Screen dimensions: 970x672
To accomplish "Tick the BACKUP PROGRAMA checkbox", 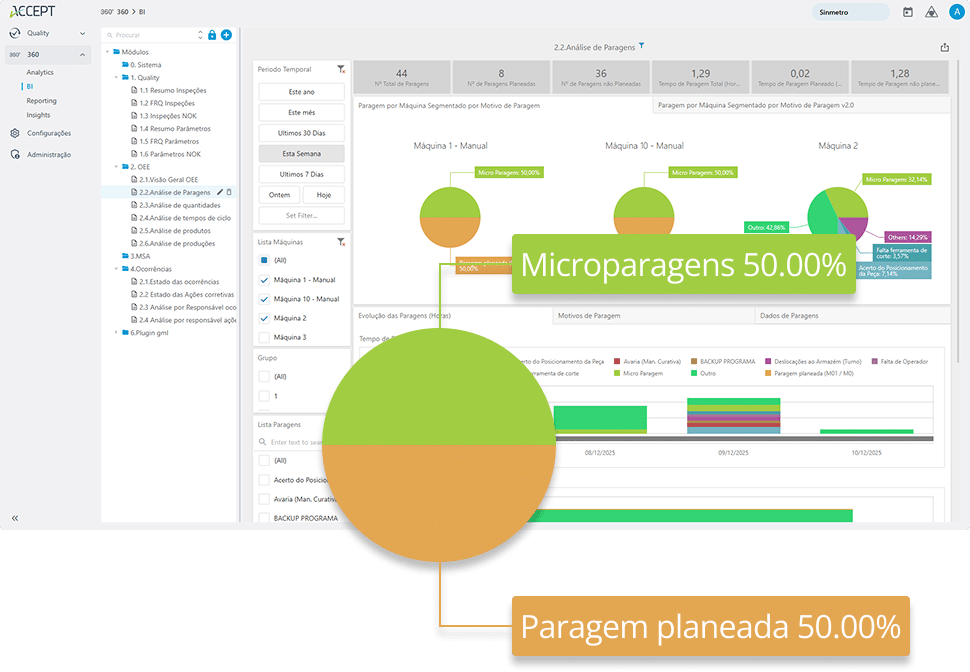I will (x=264, y=518).
